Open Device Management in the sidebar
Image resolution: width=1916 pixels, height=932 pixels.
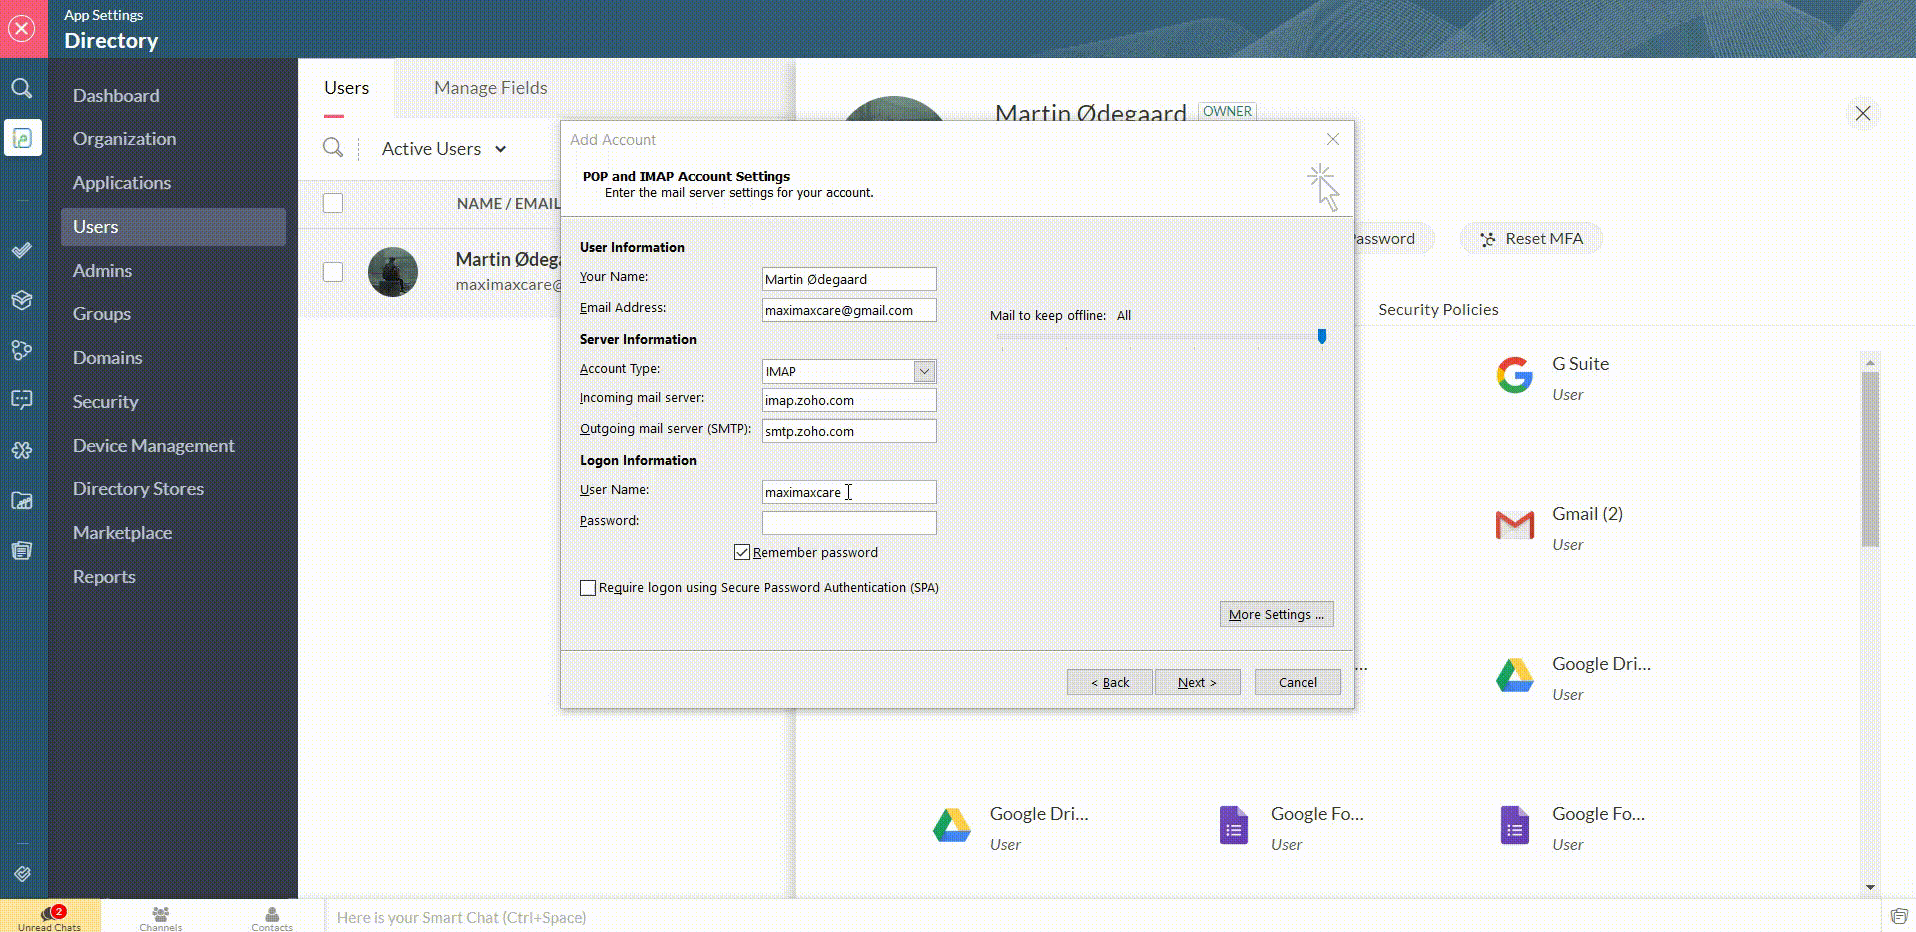click(x=153, y=445)
